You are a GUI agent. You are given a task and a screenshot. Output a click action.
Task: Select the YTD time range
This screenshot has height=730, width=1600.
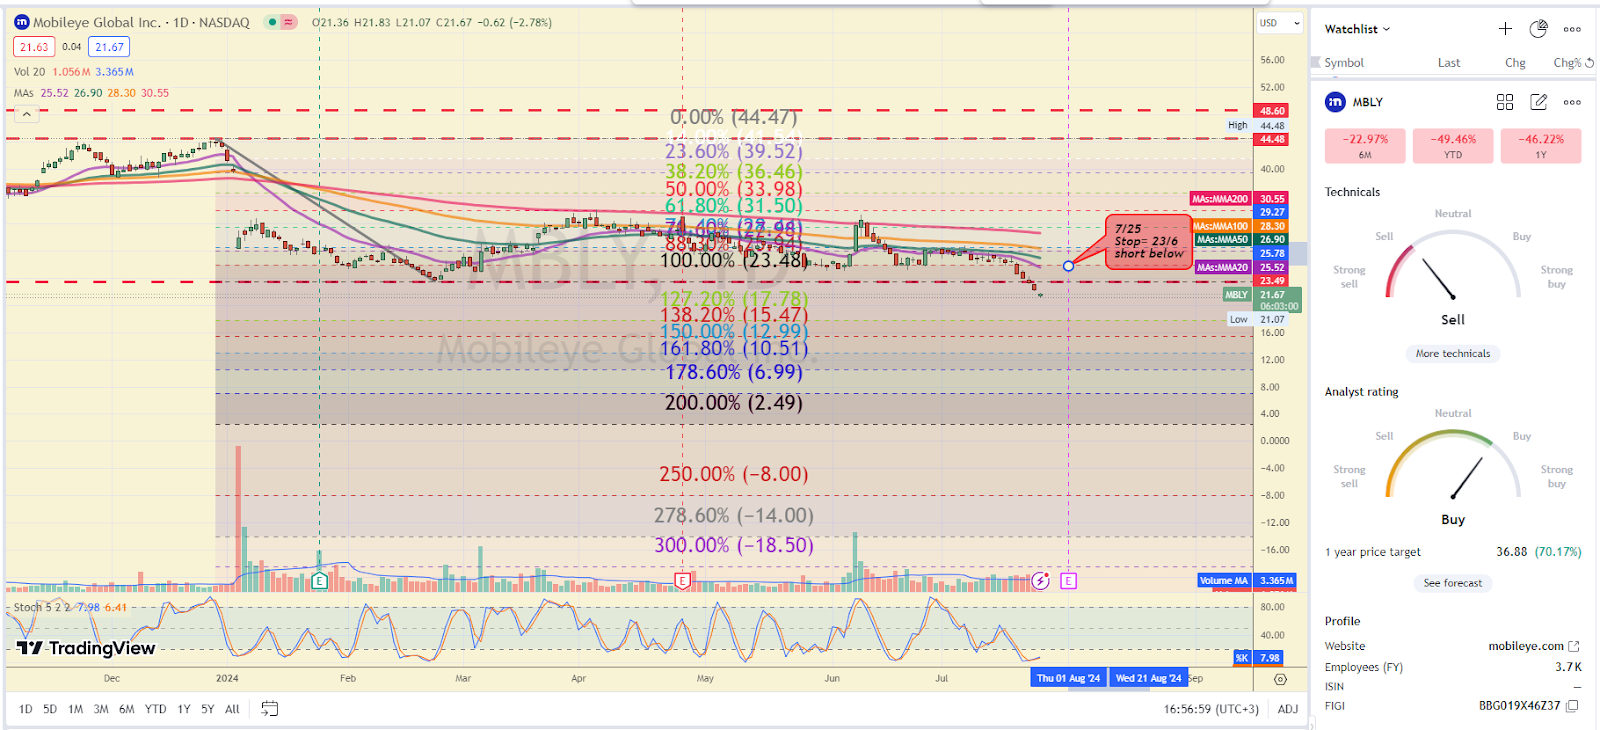(155, 709)
